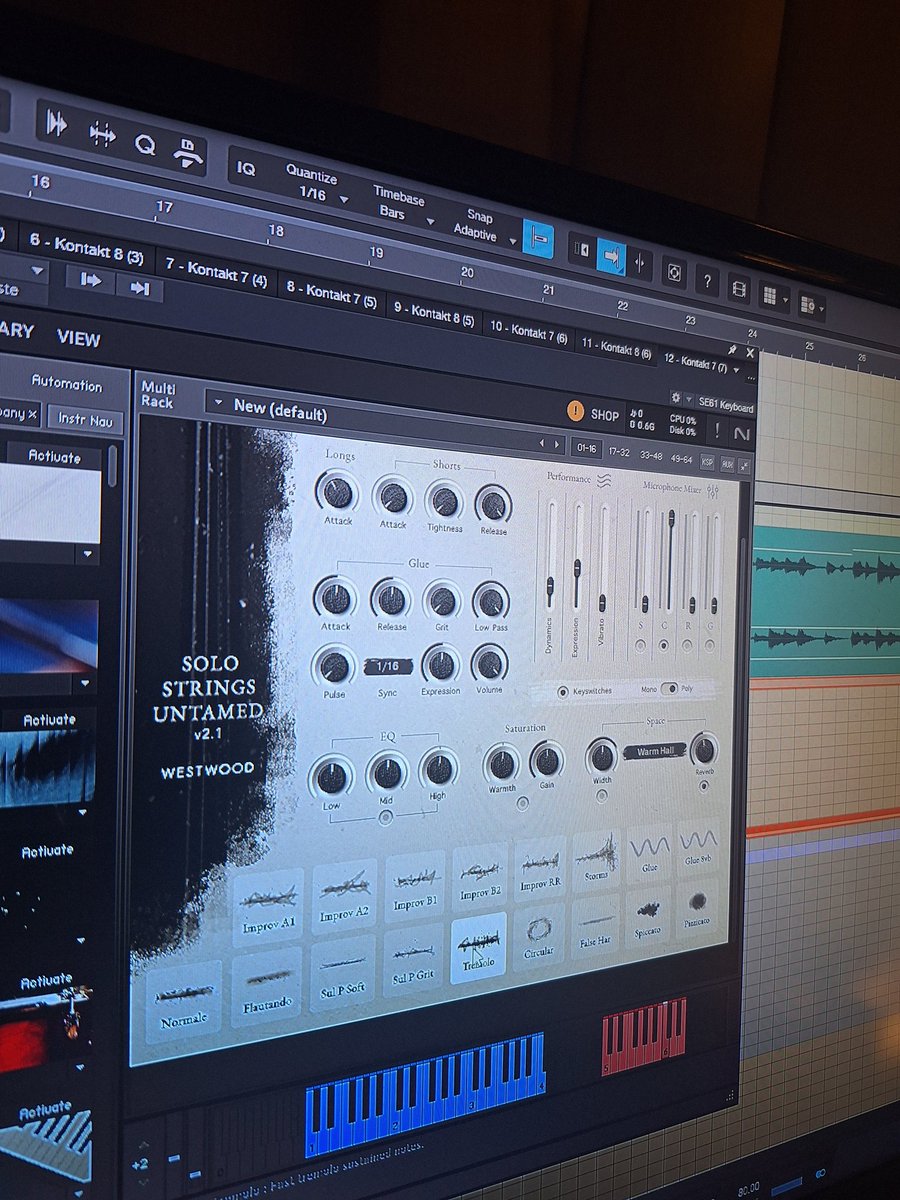This screenshot has height=1200, width=900.
Task: Select the Flautando articulation
Action: coord(268,987)
